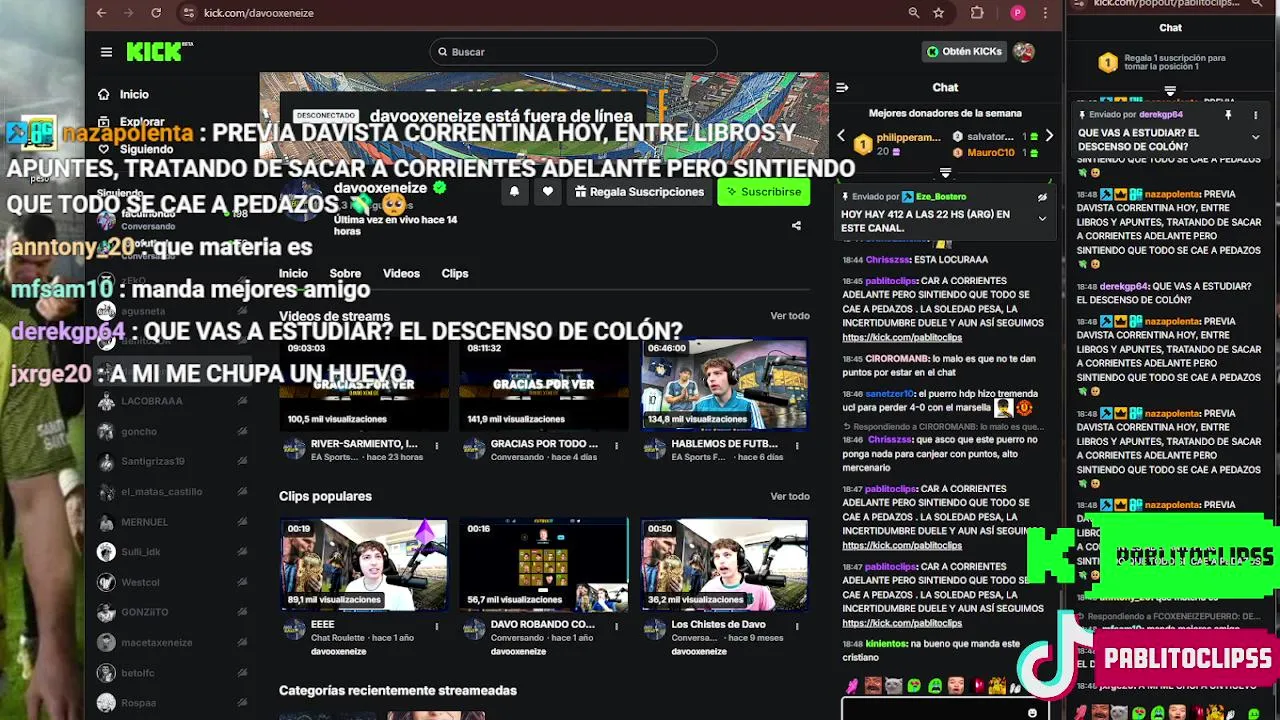Click the browser URL kick.com/davooxeneize

click(x=259, y=13)
